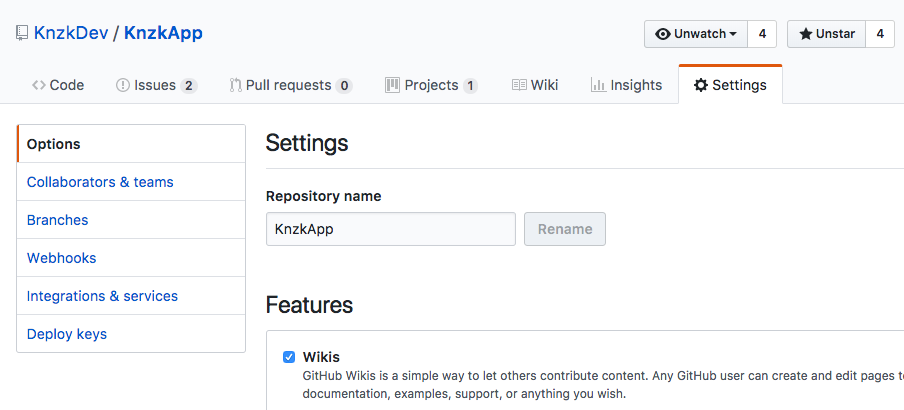Open the KnzkDev owner link
Viewport: 904px width, 410px height.
tap(71, 33)
